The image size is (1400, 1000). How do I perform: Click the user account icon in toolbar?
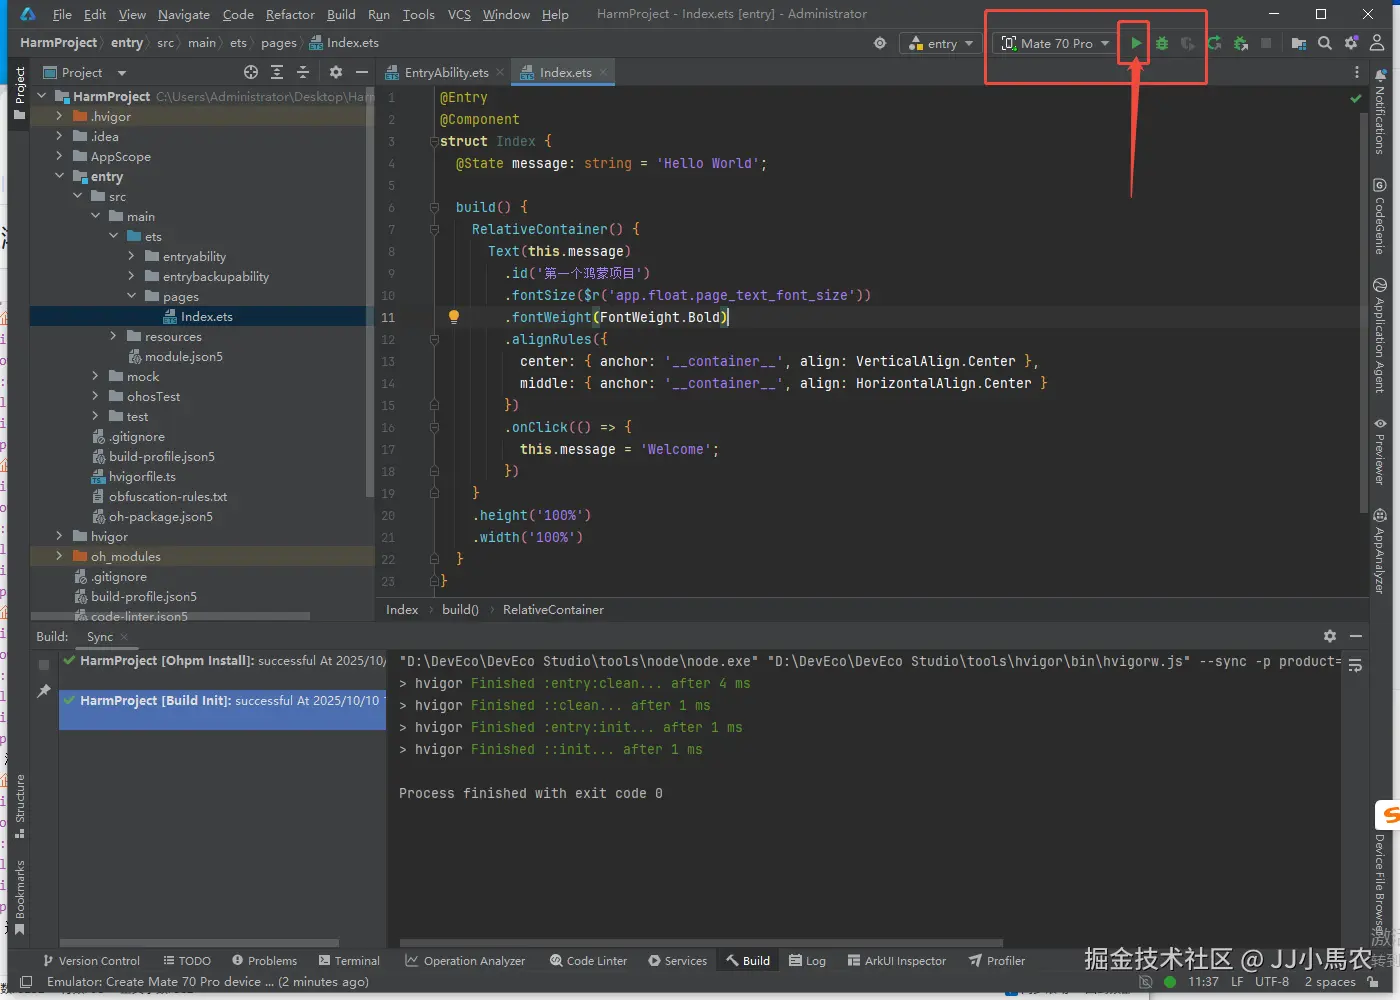pyautogui.click(x=1377, y=43)
